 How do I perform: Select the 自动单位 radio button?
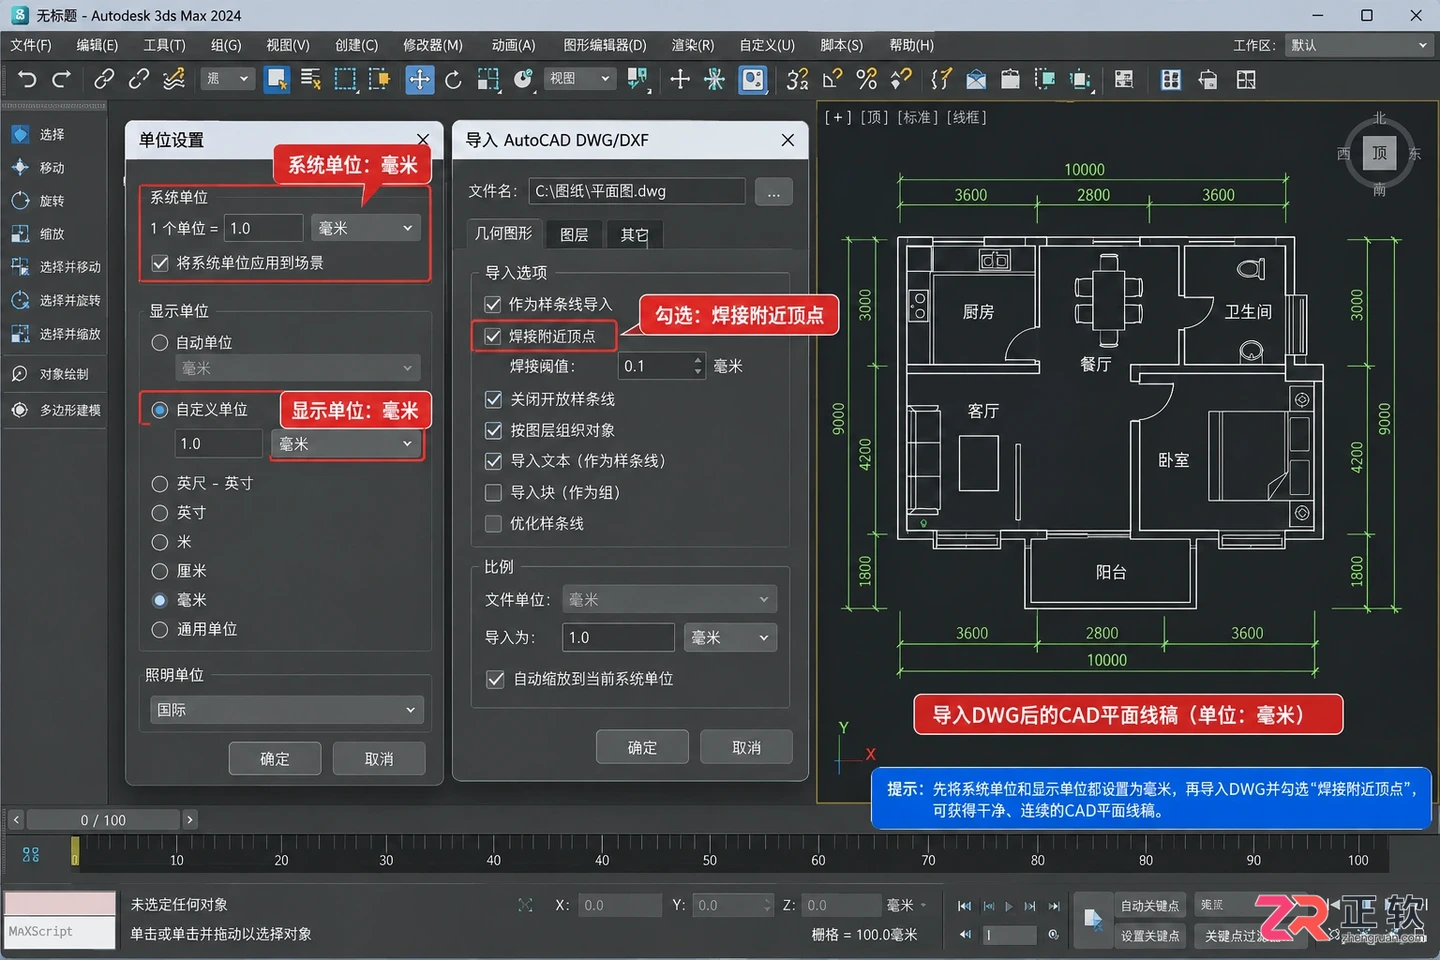pos(159,342)
